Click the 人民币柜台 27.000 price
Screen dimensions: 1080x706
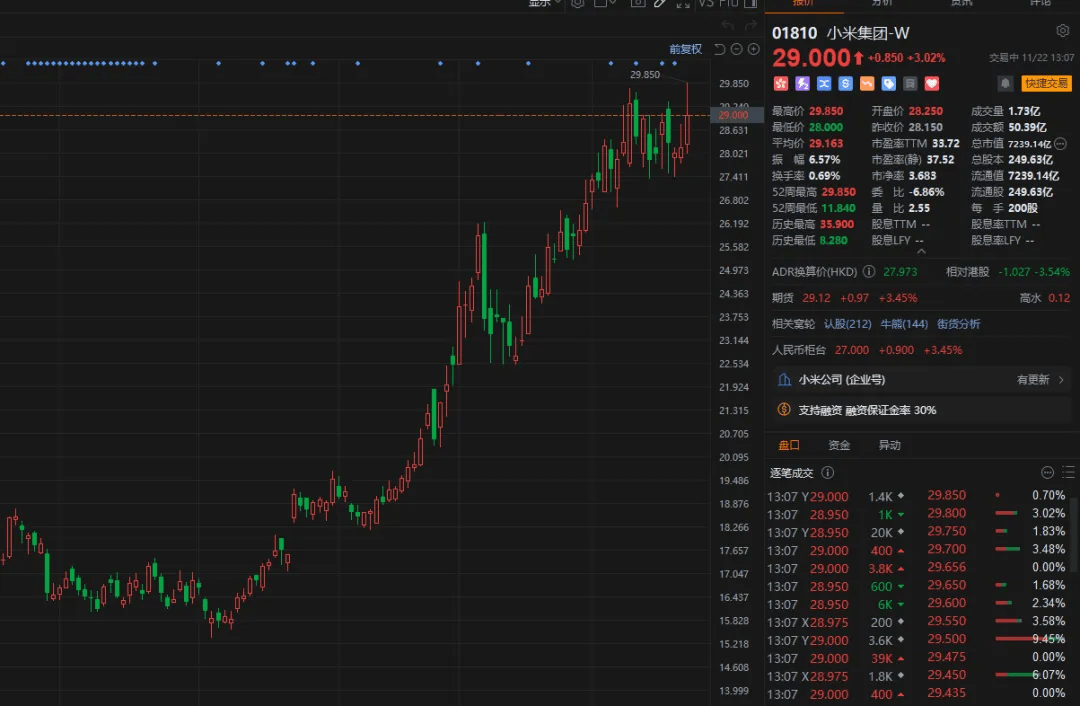852,350
